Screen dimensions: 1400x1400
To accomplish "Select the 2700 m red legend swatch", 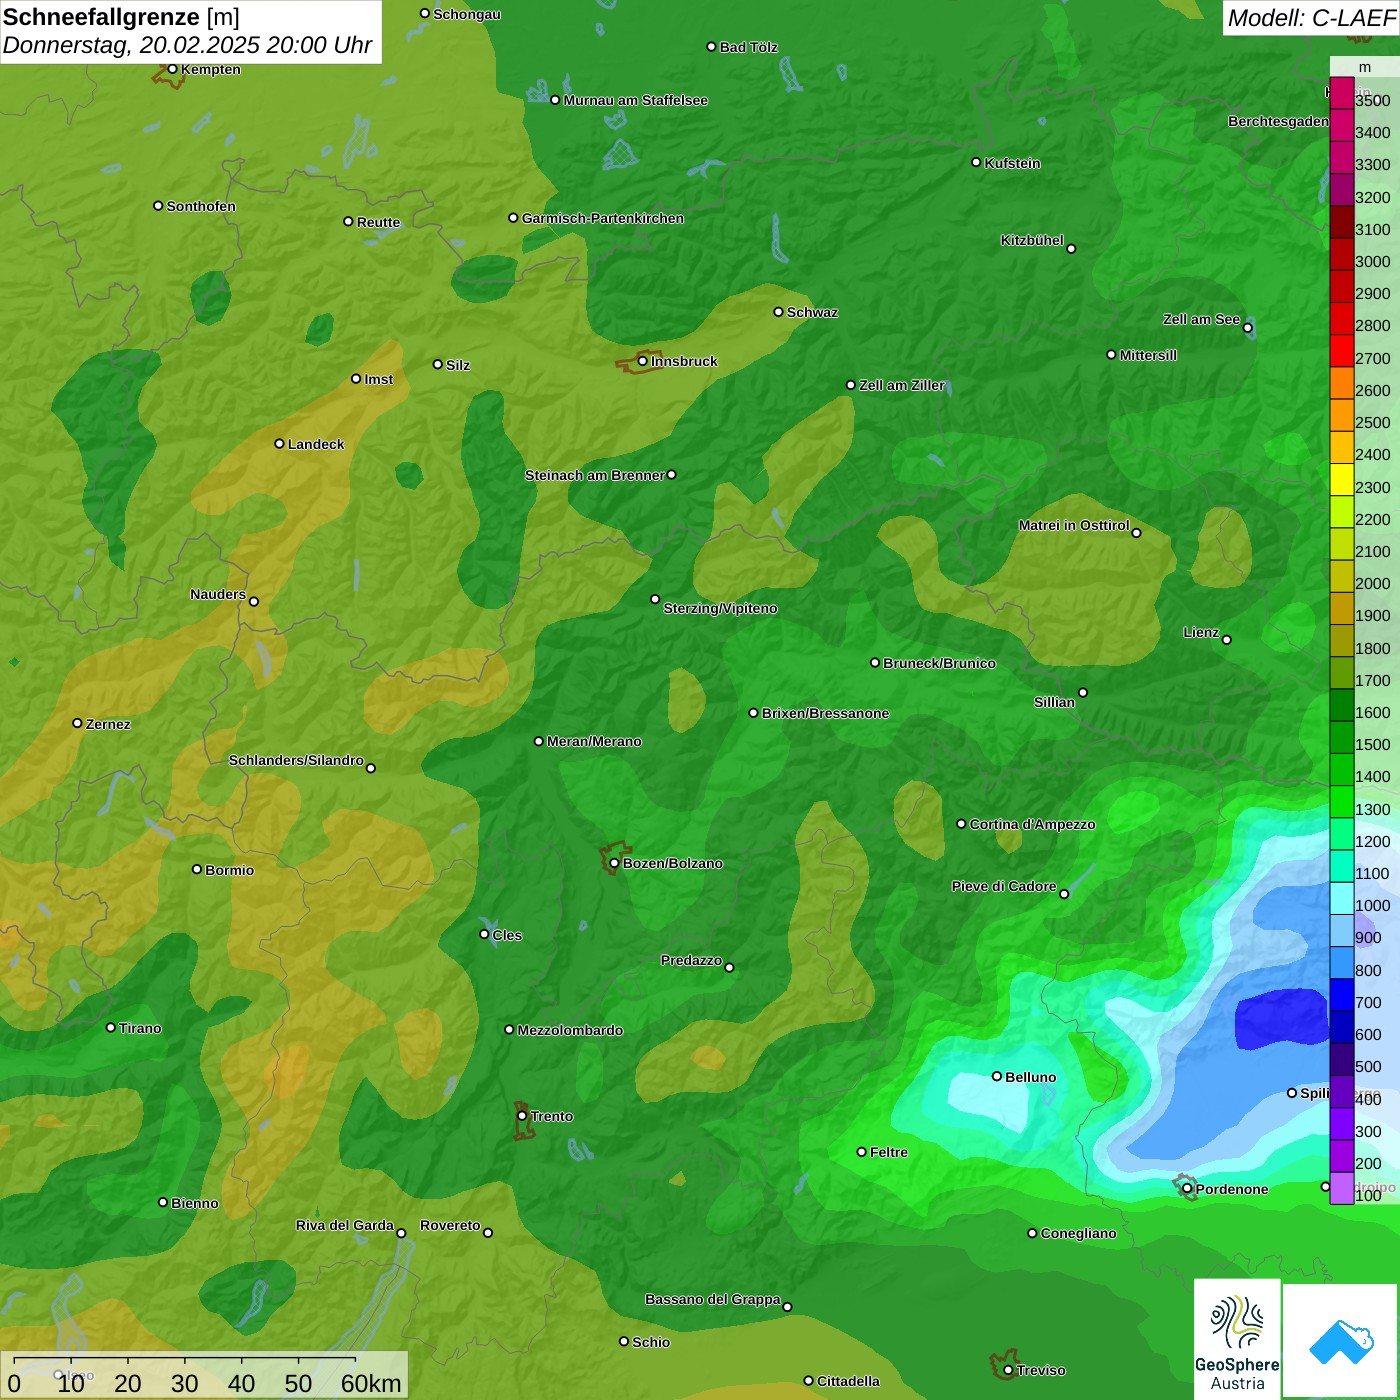I will 1341,351.
